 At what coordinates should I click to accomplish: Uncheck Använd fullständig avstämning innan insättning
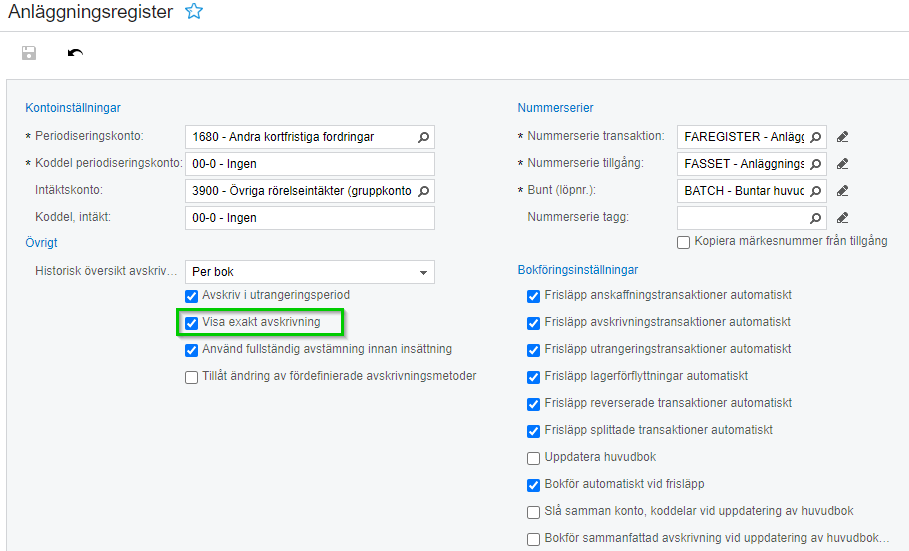pyautogui.click(x=191, y=350)
